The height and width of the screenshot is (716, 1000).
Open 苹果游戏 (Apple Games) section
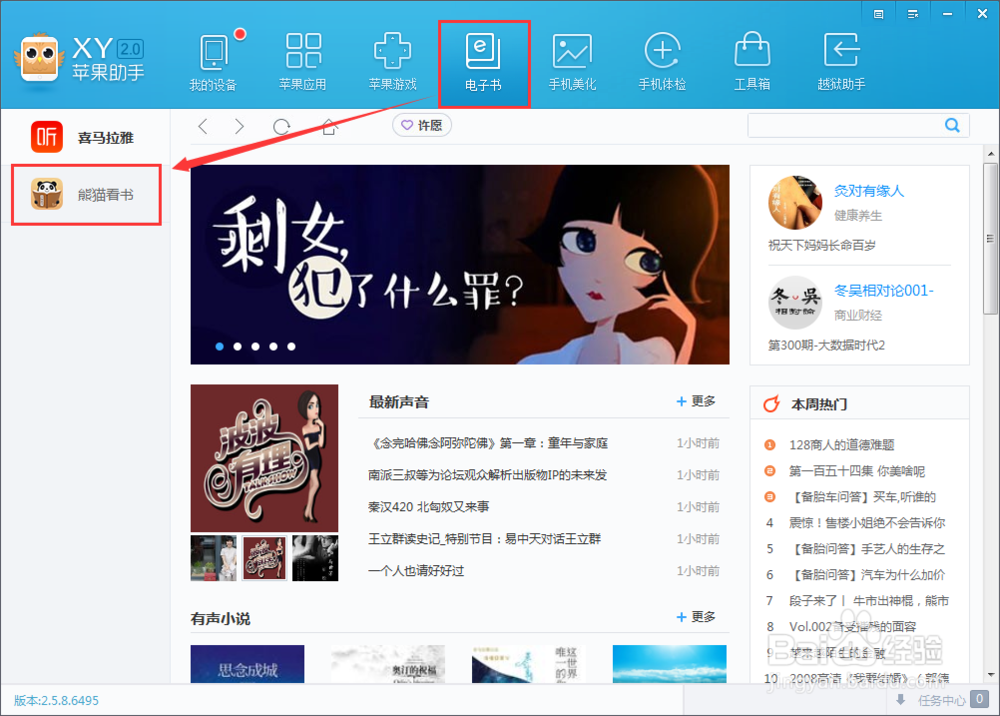(392, 63)
